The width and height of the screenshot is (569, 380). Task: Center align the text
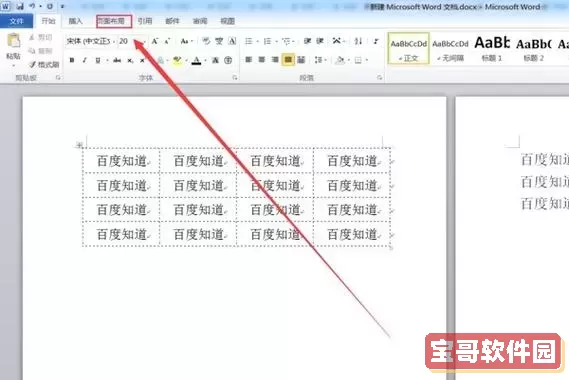pos(262,60)
